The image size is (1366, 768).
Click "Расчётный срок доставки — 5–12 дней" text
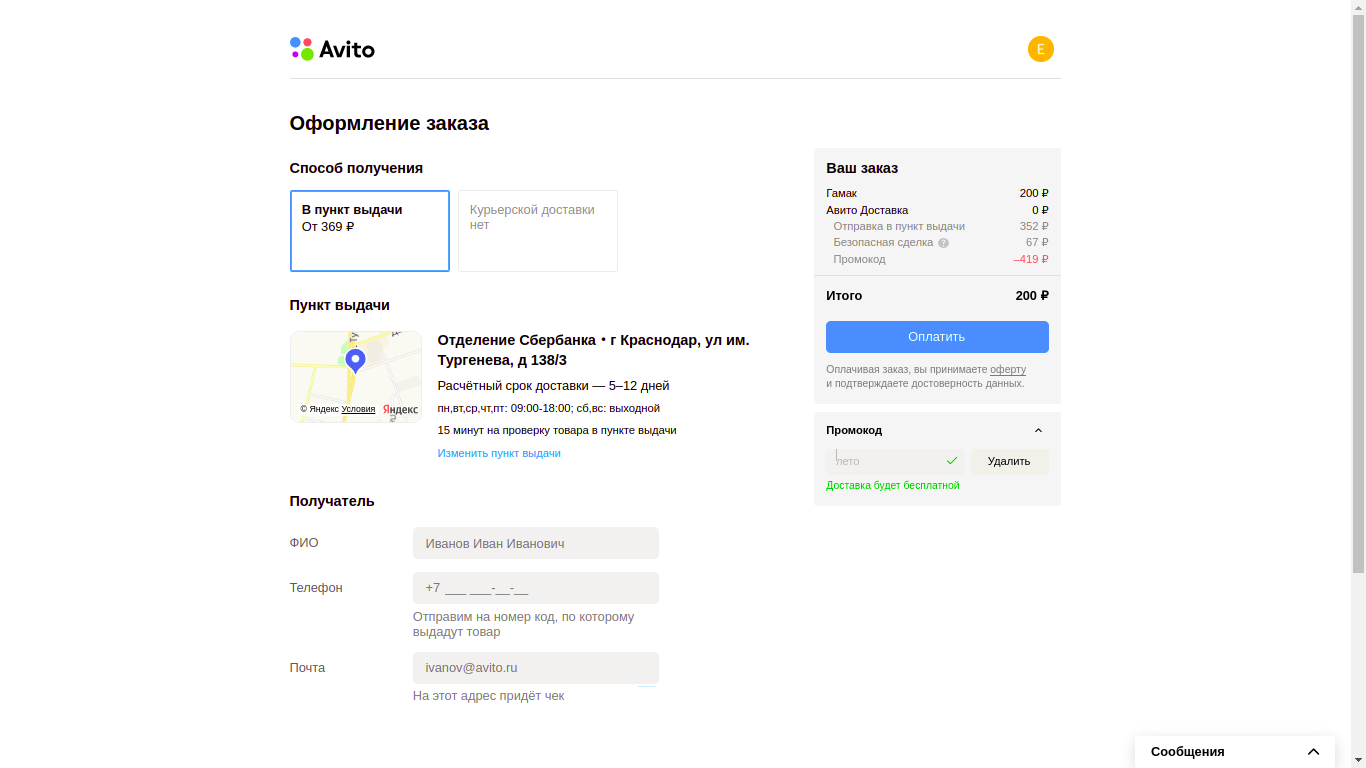553,386
